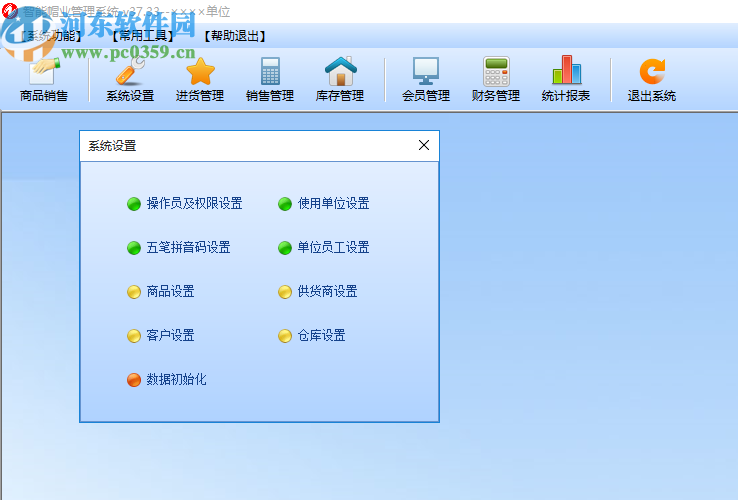
Task: Open 单位员工设置 link
Action: point(333,247)
